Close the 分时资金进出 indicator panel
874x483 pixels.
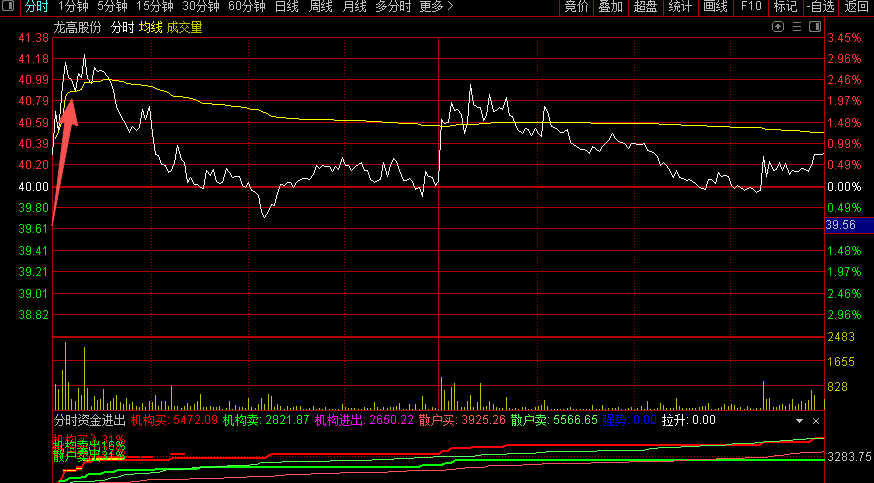[x=815, y=421]
